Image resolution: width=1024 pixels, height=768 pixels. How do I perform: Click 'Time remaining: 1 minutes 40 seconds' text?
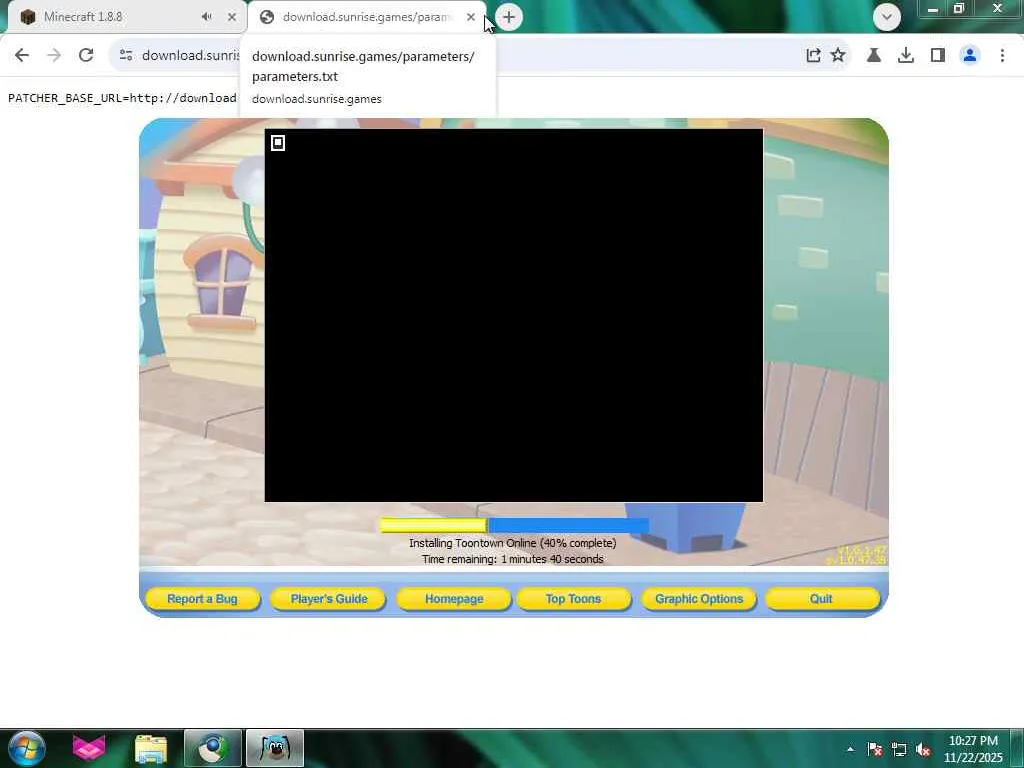click(513, 559)
